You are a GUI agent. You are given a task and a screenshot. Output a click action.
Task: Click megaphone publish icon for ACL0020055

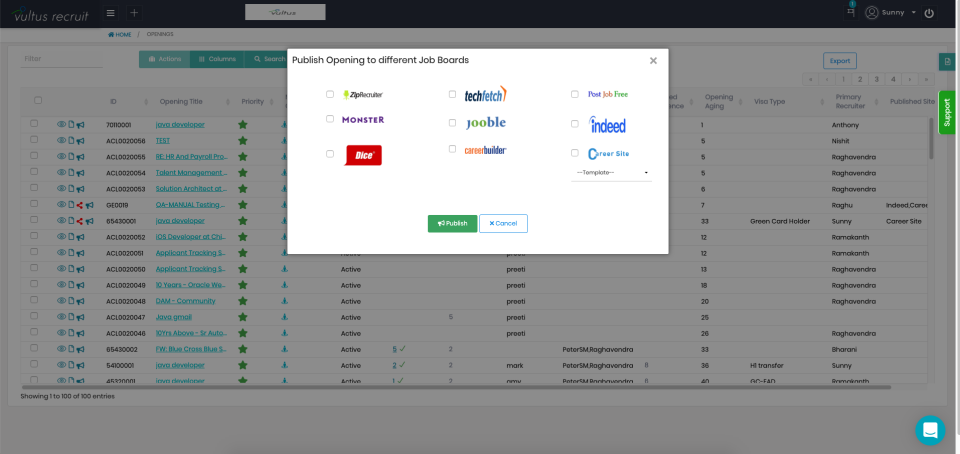click(81, 157)
